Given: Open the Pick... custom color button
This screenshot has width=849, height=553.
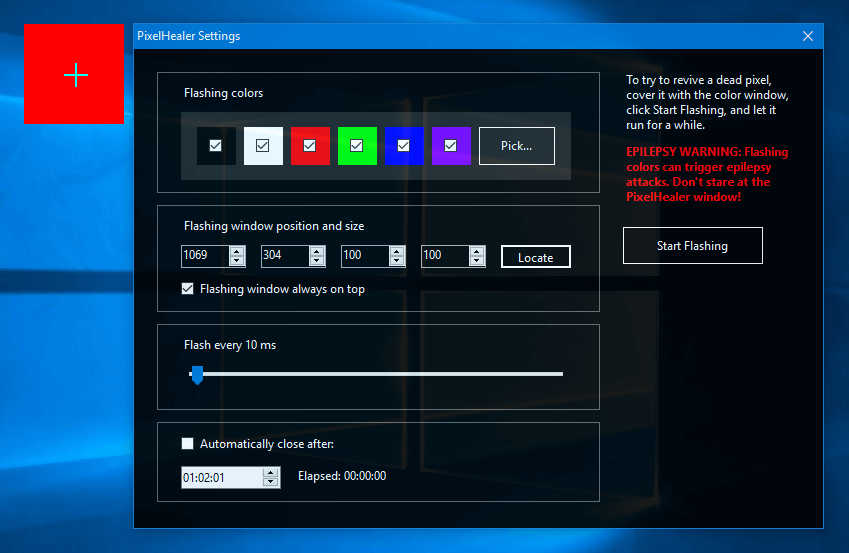Looking at the screenshot, I should coord(517,146).
